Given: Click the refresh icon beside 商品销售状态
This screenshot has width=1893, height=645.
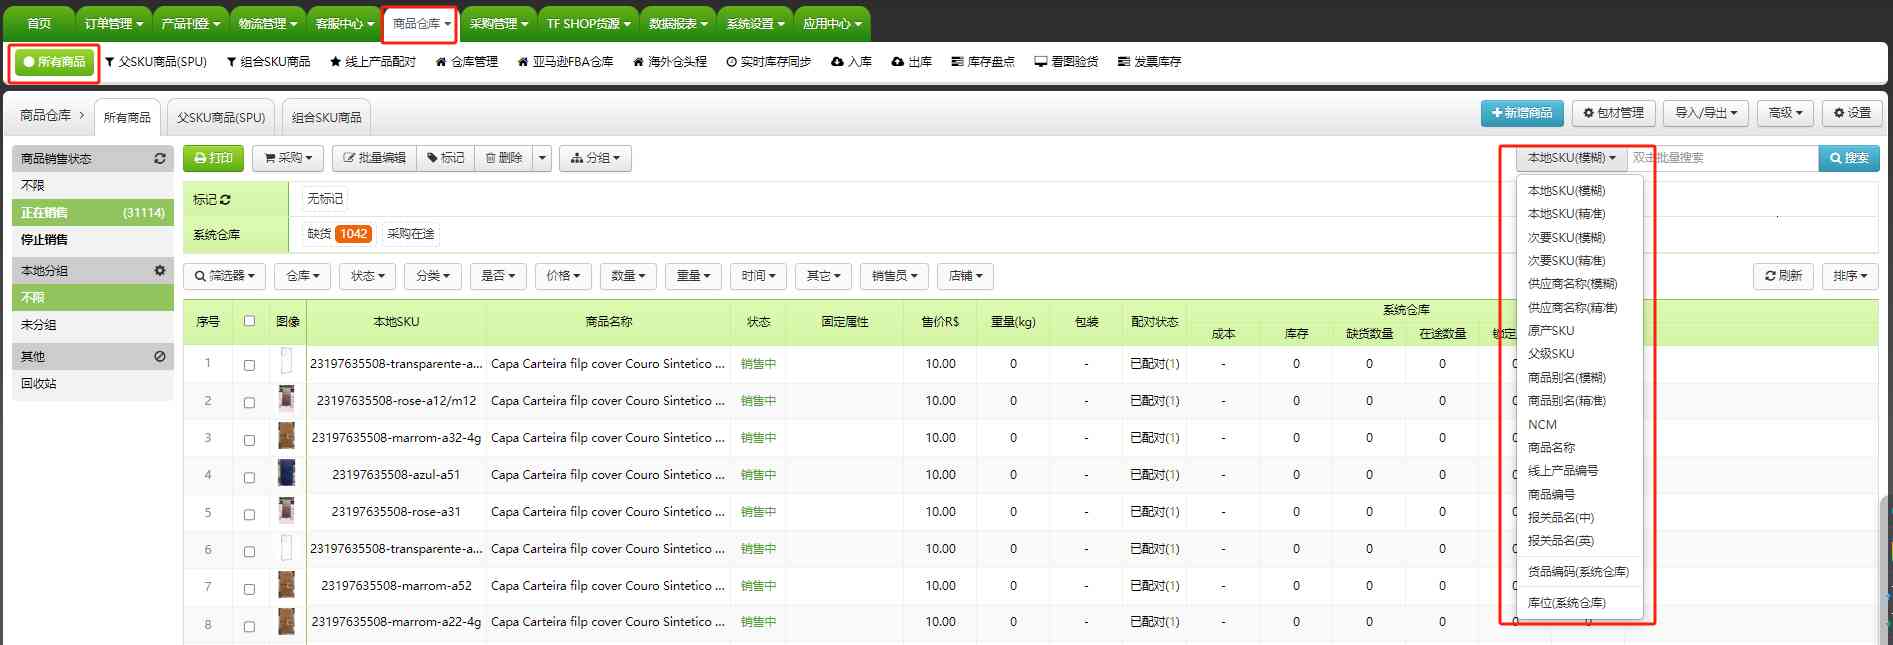Looking at the screenshot, I should (x=159, y=159).
